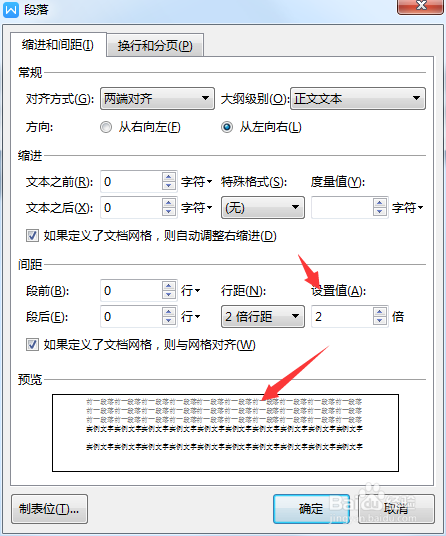Open the 字符 unit dropdown for 文本之后
This screenshot has width=446, height=536.
coord(196,207)
